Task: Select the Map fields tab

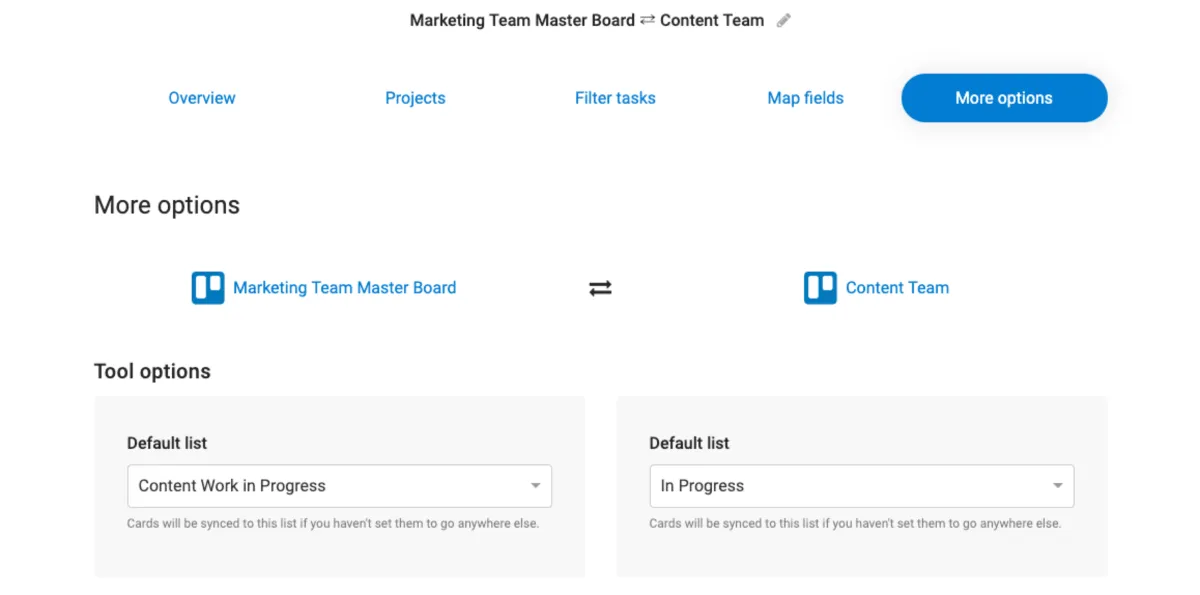Action: coord(805,98)
